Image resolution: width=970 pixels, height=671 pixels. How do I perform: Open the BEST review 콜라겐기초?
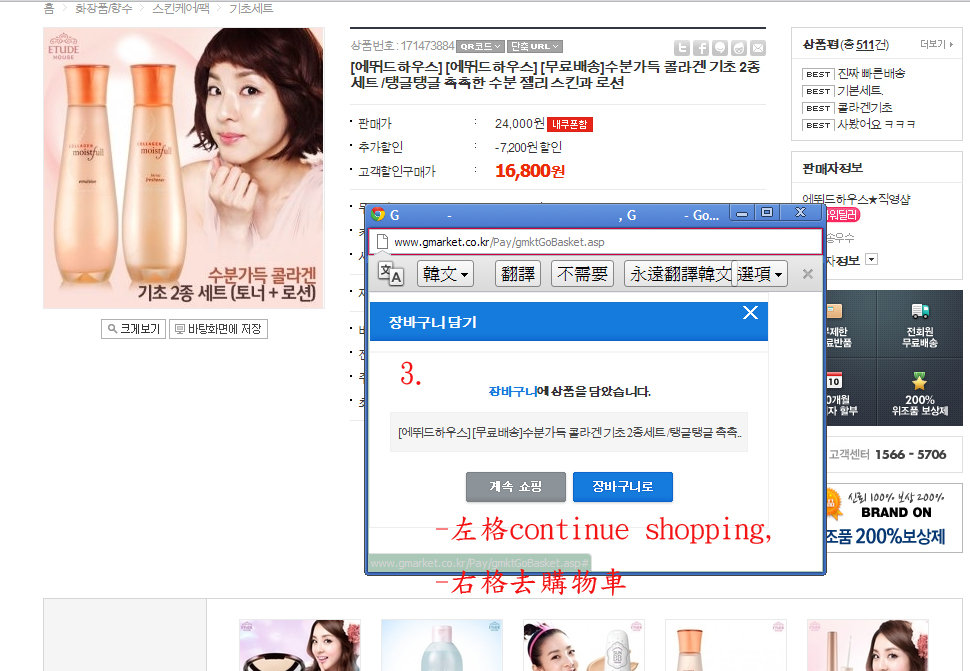865,108
